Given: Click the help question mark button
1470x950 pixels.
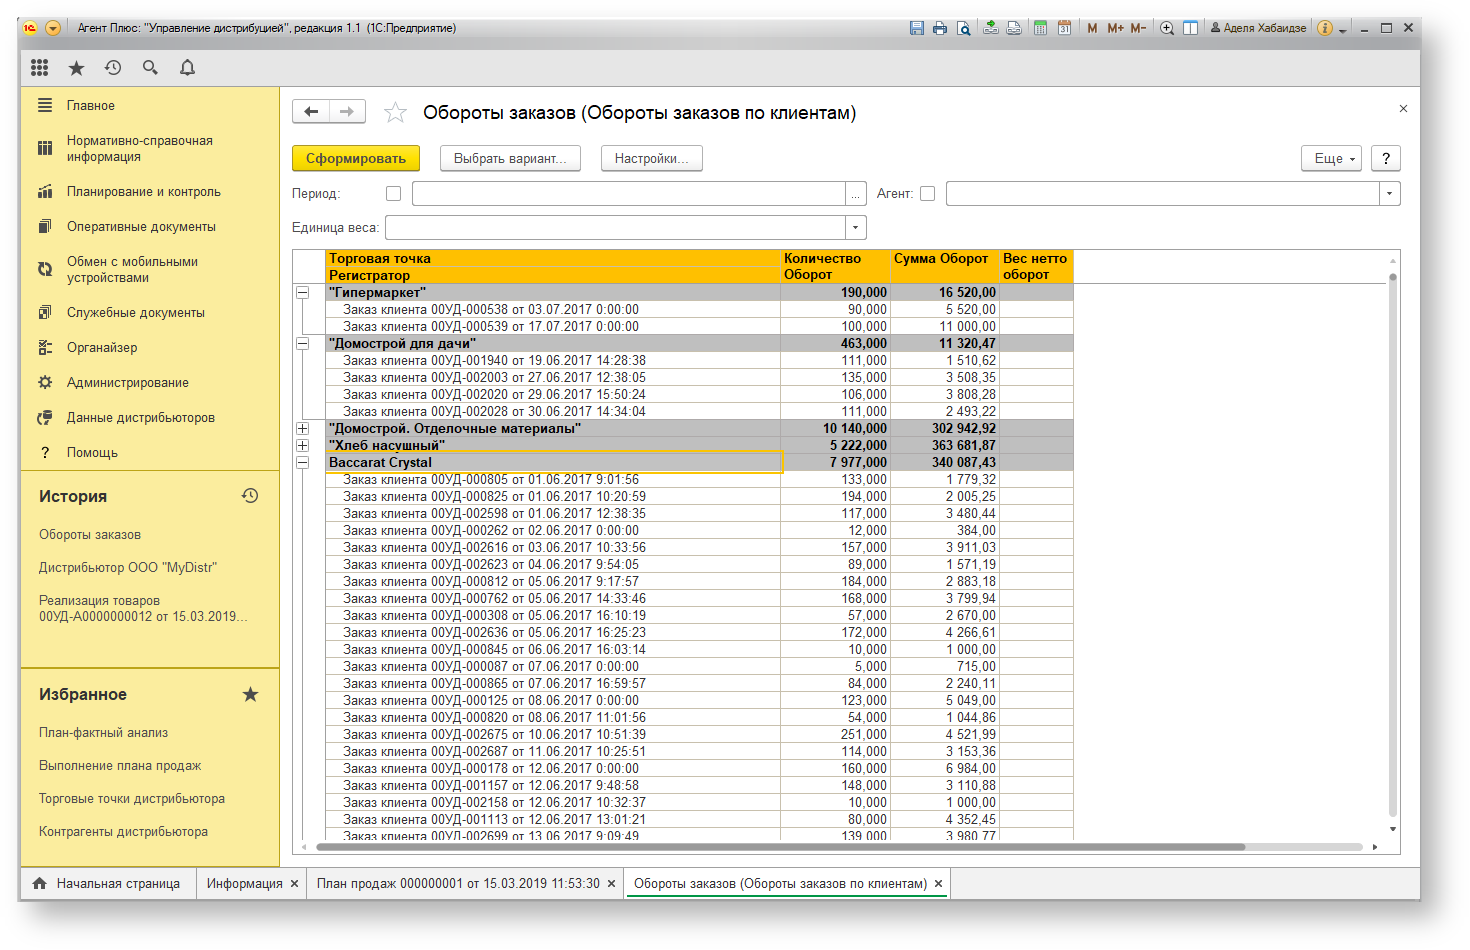Looking at the screenshot, I should [x=1385, y=158].
